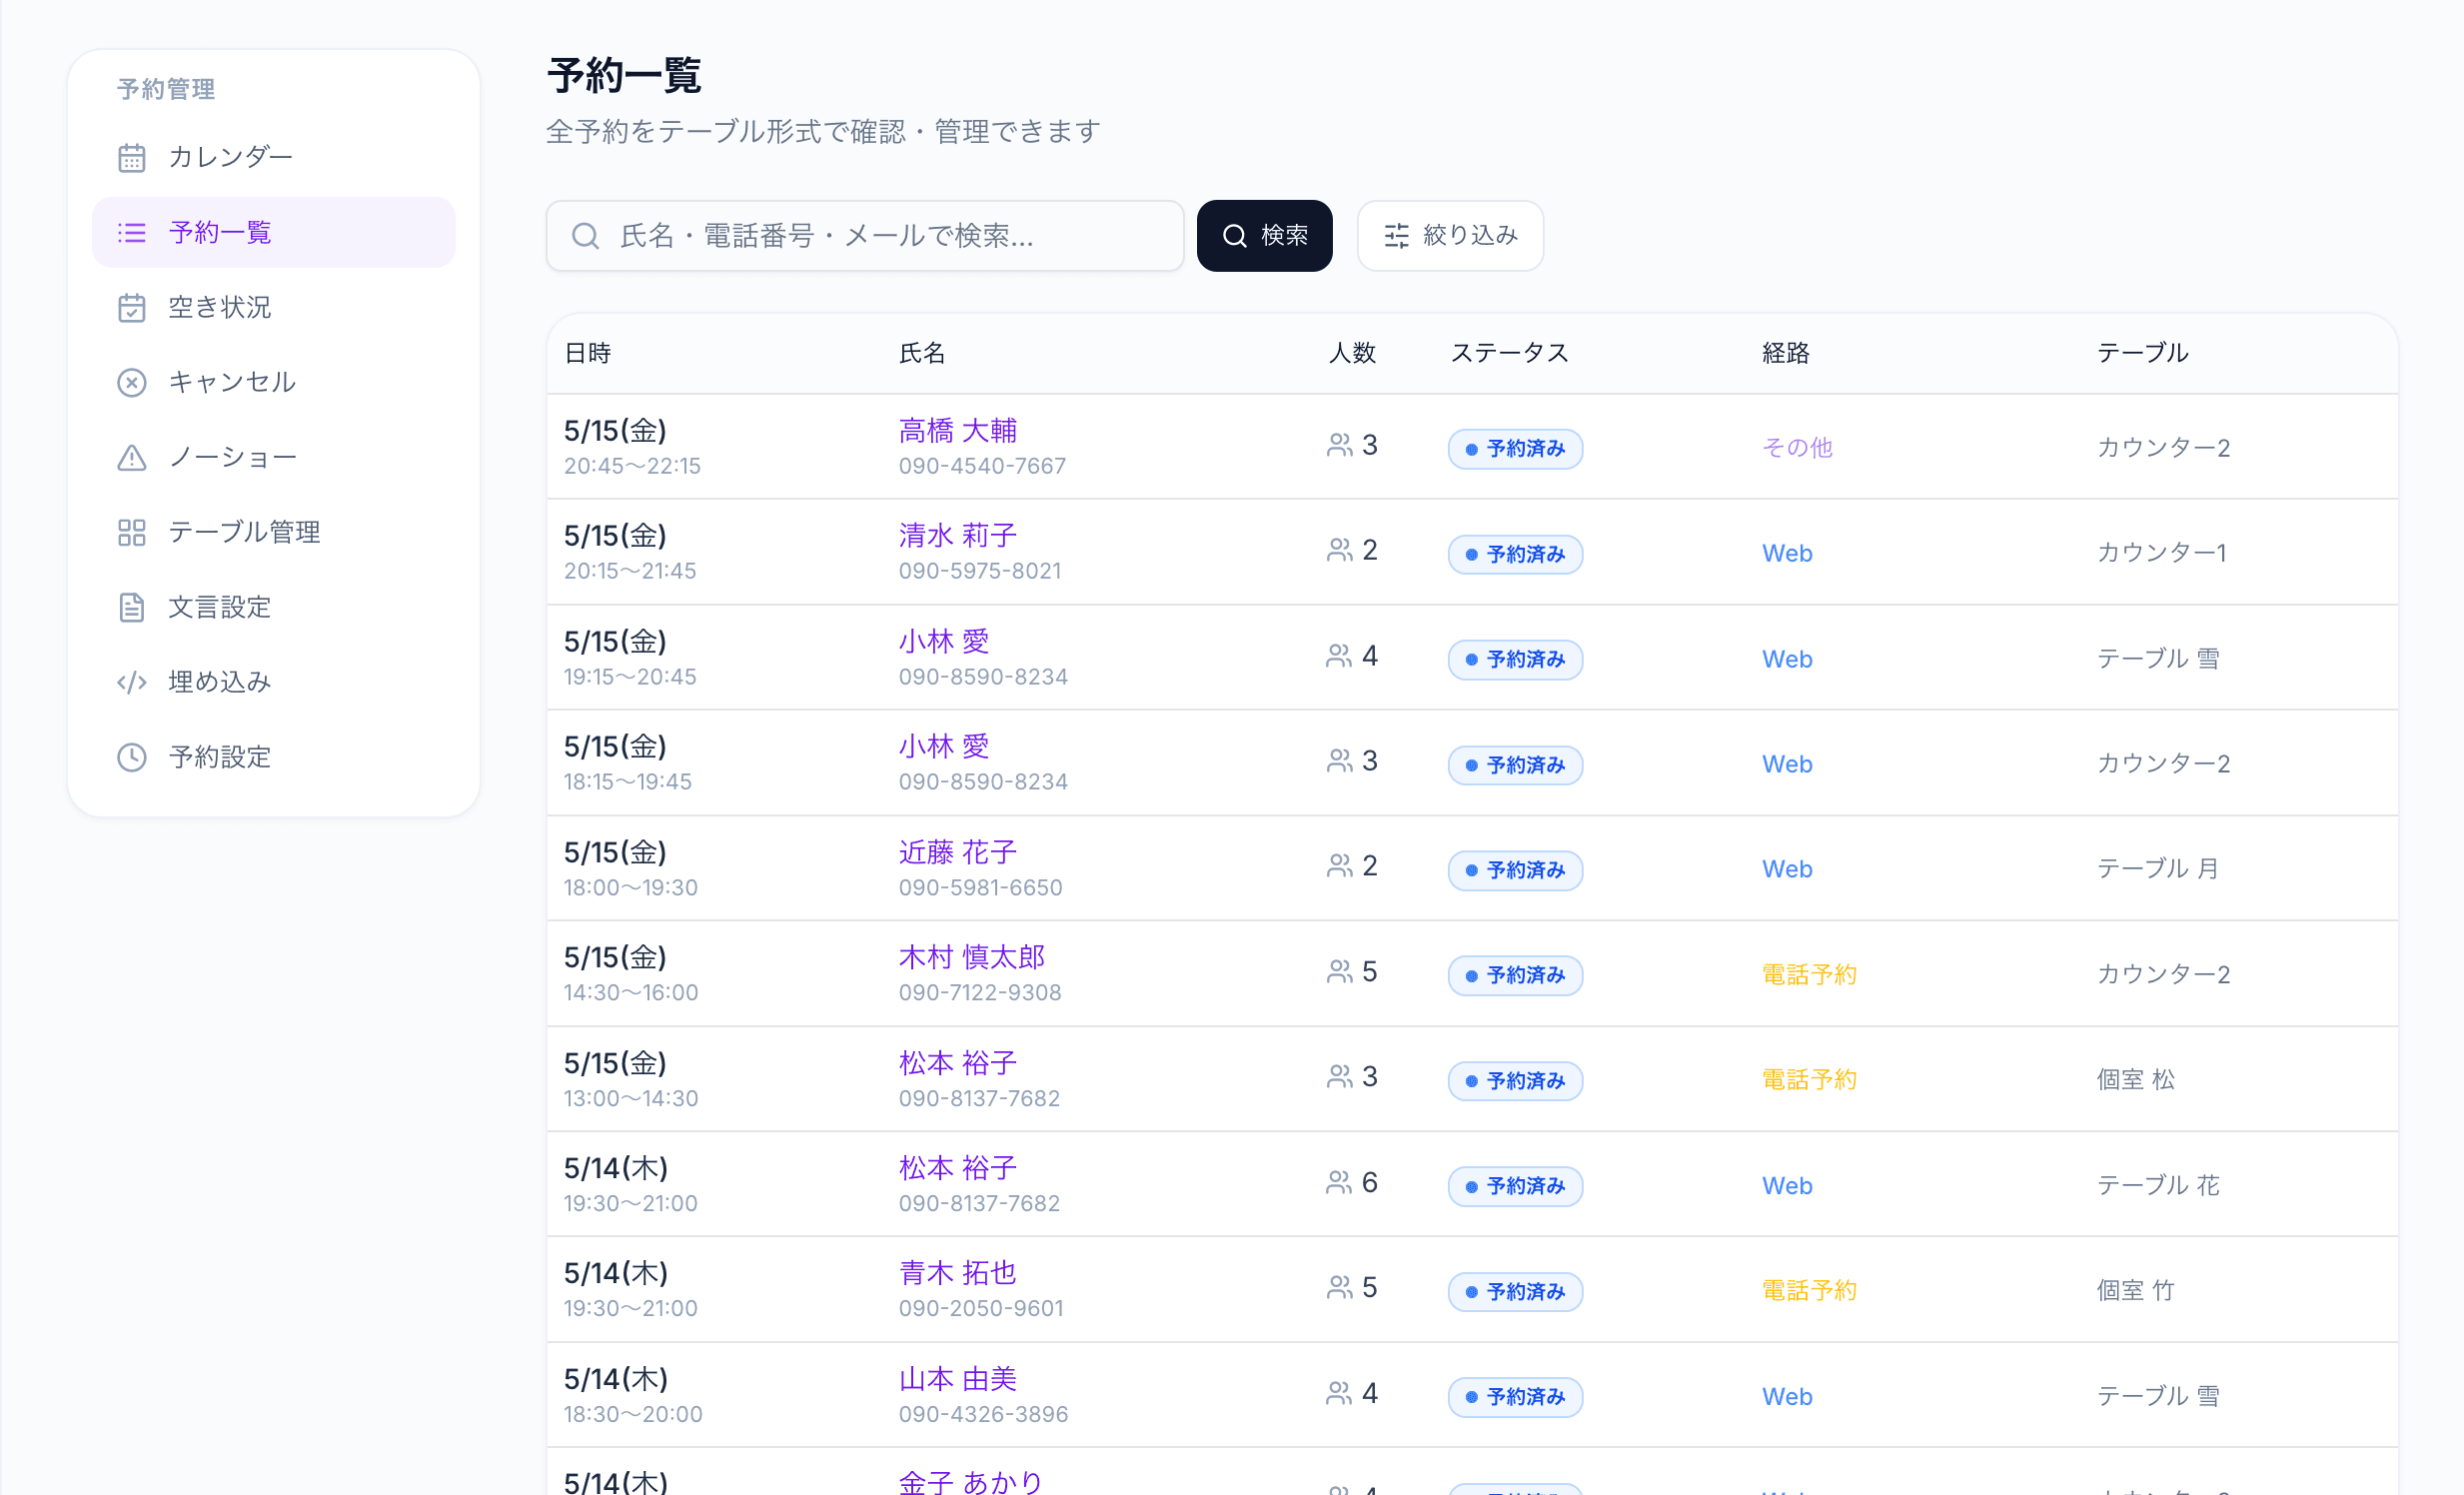Select the 木村 慎太郎 name link

point(971,957)
